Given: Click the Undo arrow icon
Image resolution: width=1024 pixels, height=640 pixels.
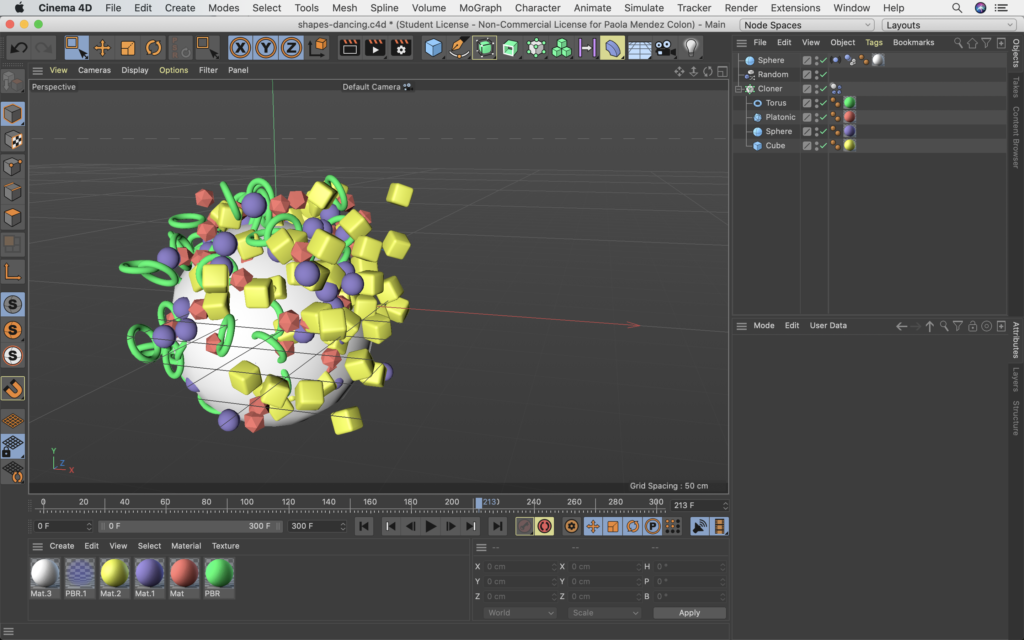Looking at the screenshot, I should [18, 47].
